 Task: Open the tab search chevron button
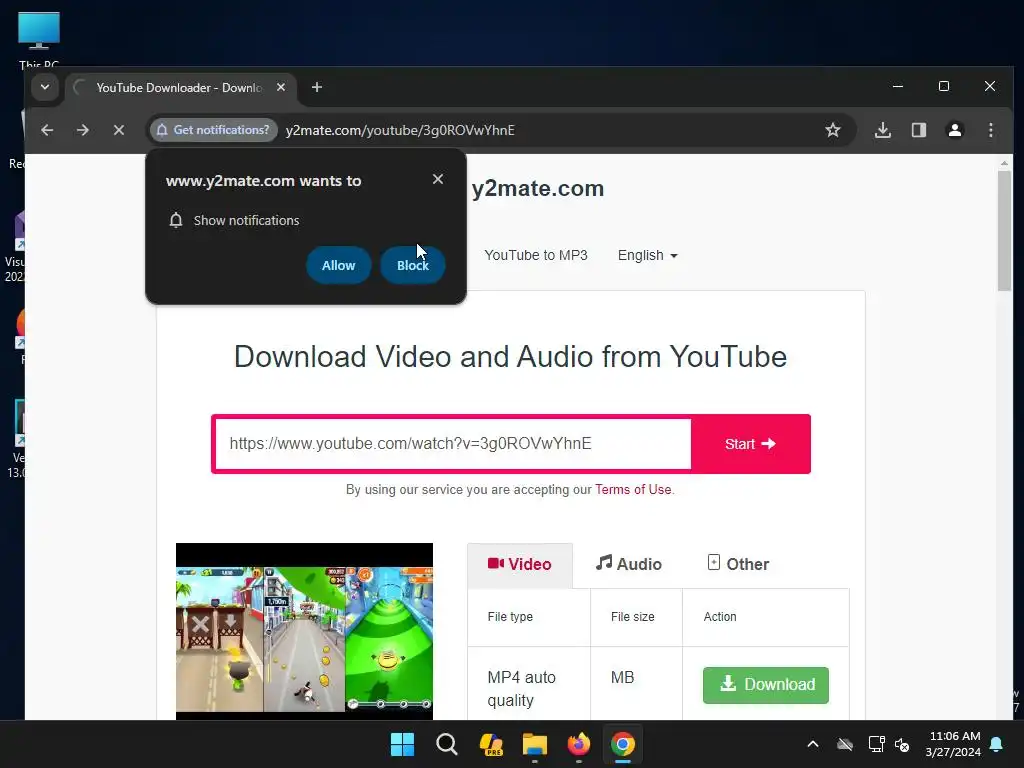tap(44, 87)
